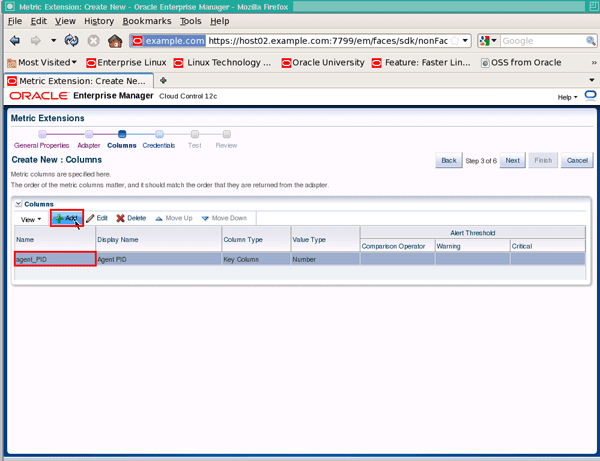Screen dimensions: 600x461
Task: Open the back-forward history dropdown arrow
Action: [54, 41]
